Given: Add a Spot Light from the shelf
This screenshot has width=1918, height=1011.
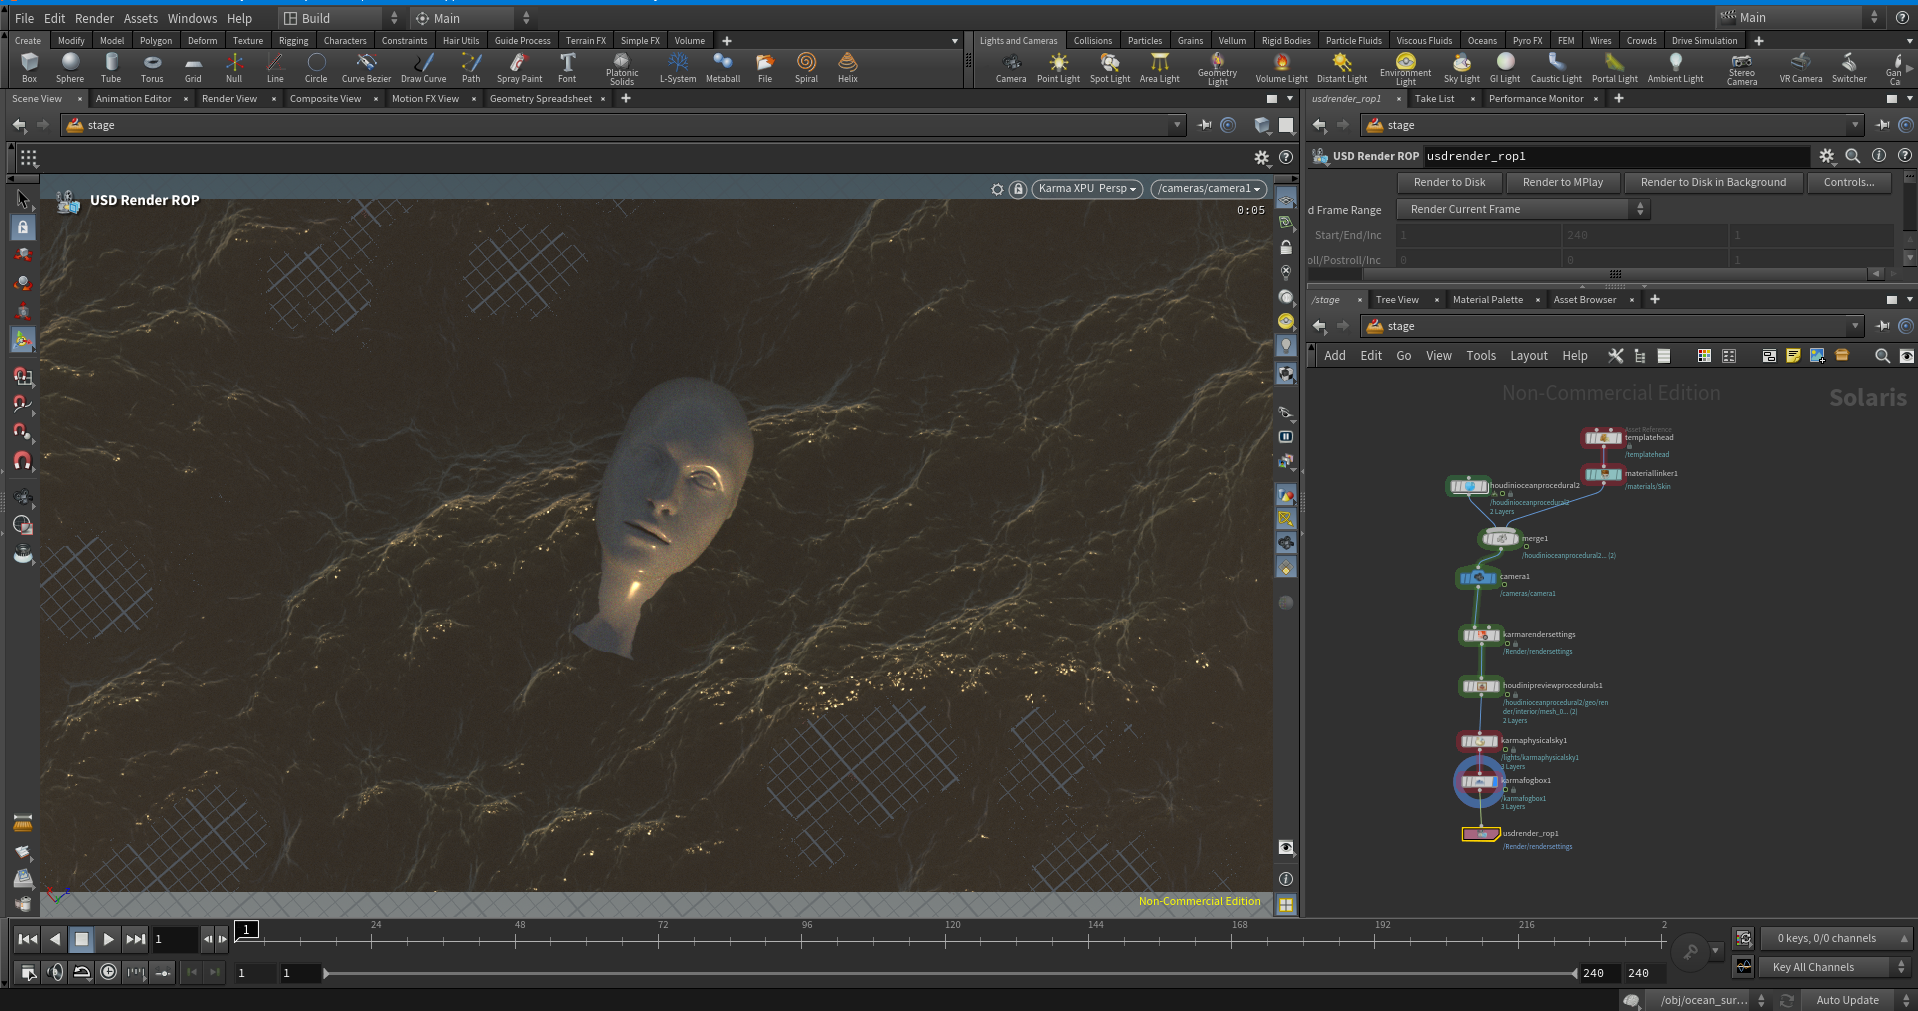Looking at the screenshot, I should [x=1110, y=68].
